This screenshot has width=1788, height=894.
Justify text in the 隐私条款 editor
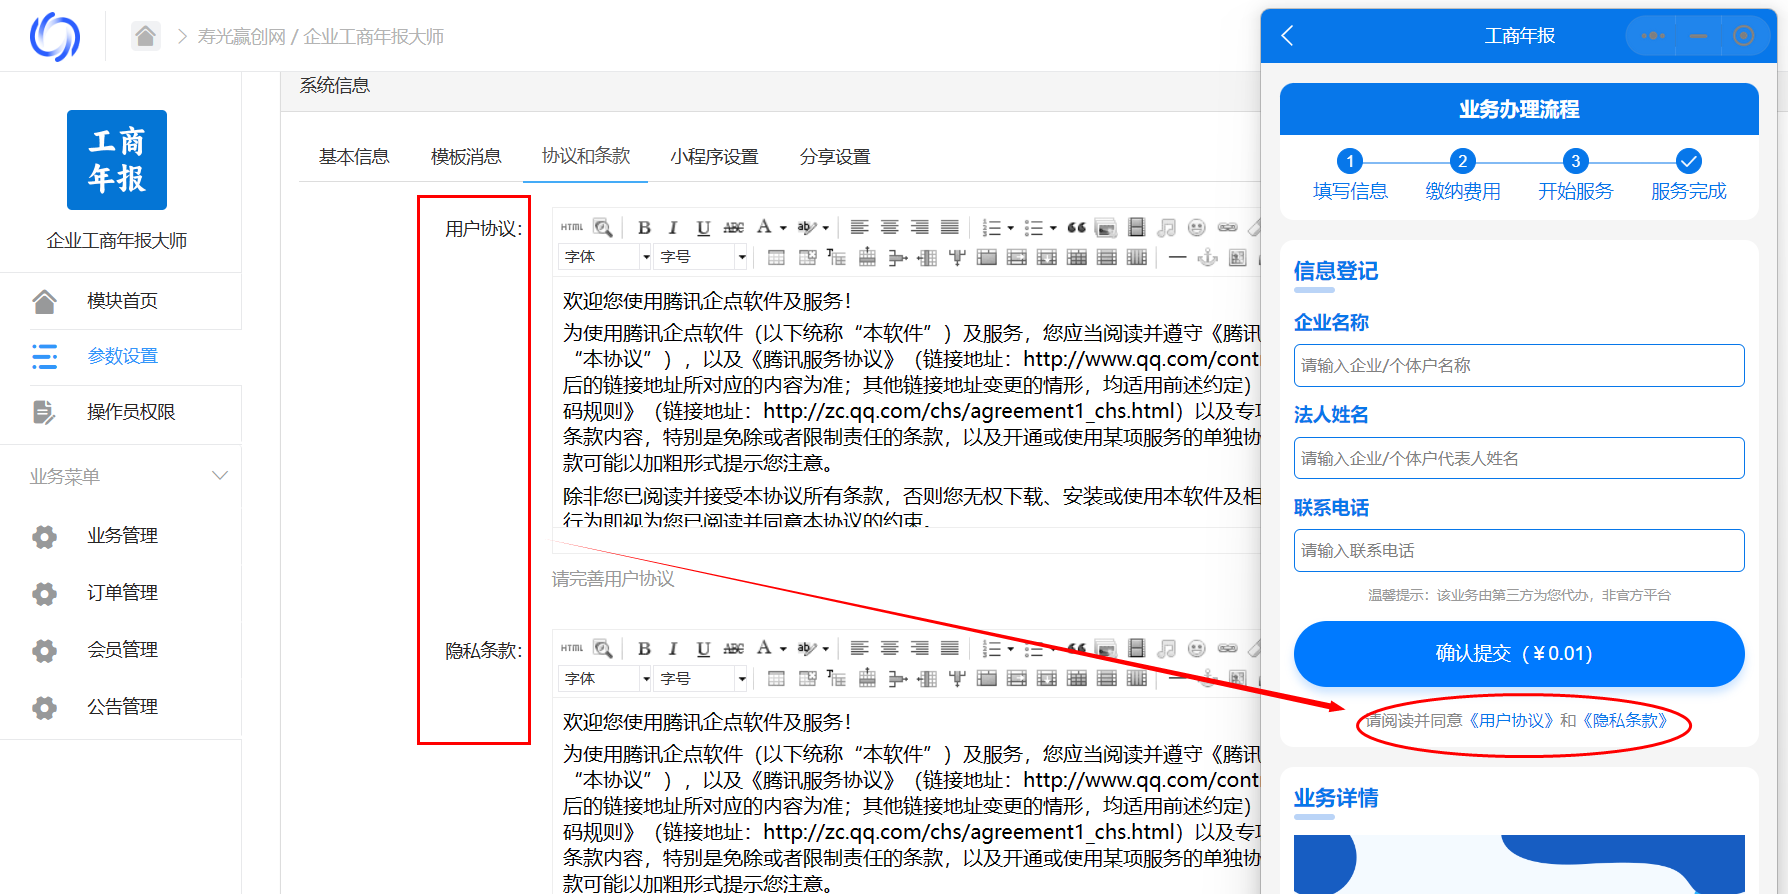tap(949, 649)
